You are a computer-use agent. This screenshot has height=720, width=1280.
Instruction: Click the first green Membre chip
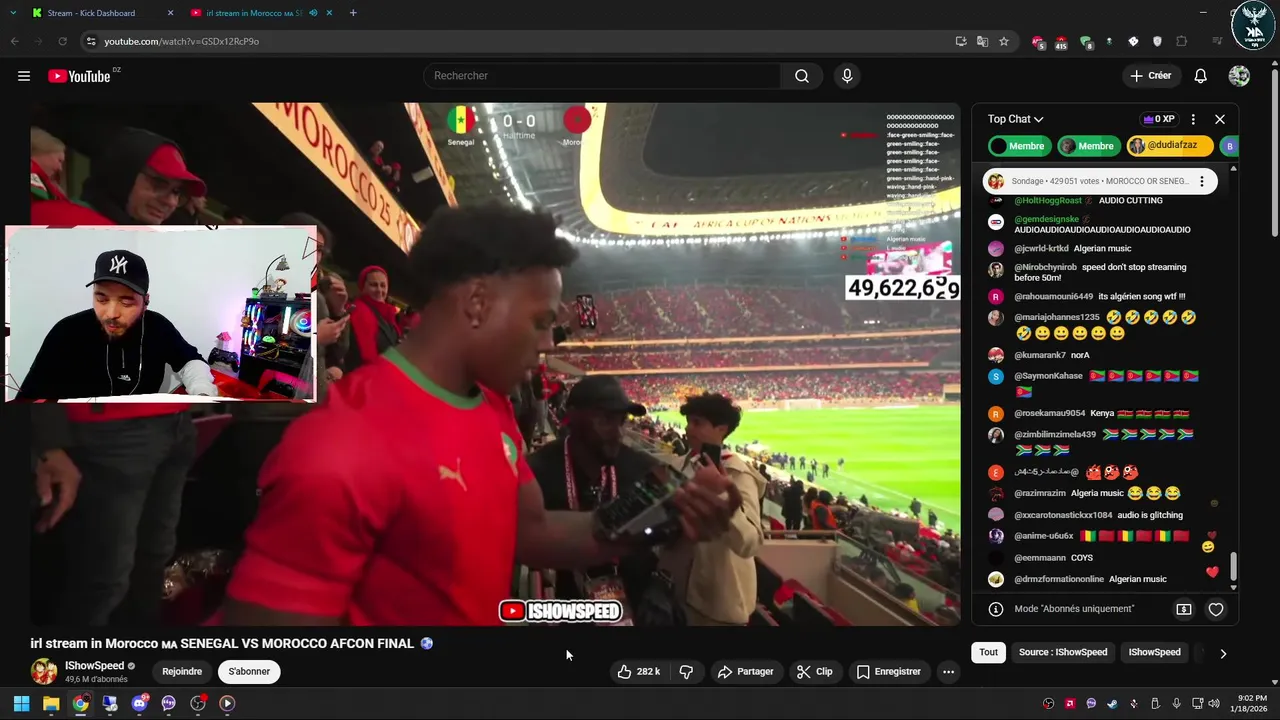1018,146
